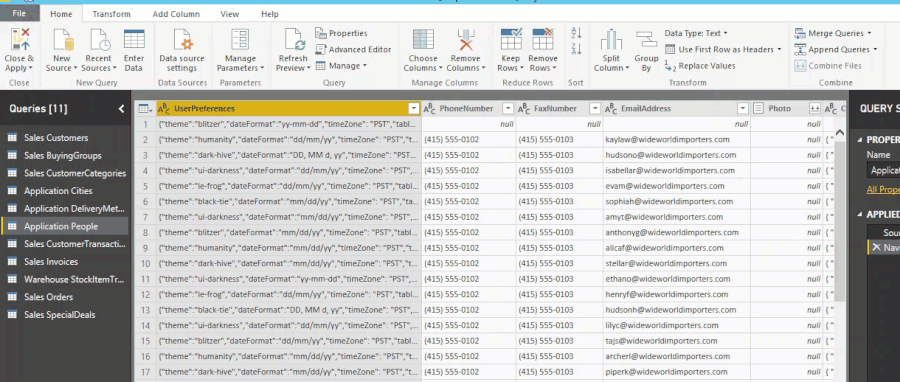900x382 pixels.
Task: Select the Warehouse StockItemTr... query
Action: [x=65, y=279]
